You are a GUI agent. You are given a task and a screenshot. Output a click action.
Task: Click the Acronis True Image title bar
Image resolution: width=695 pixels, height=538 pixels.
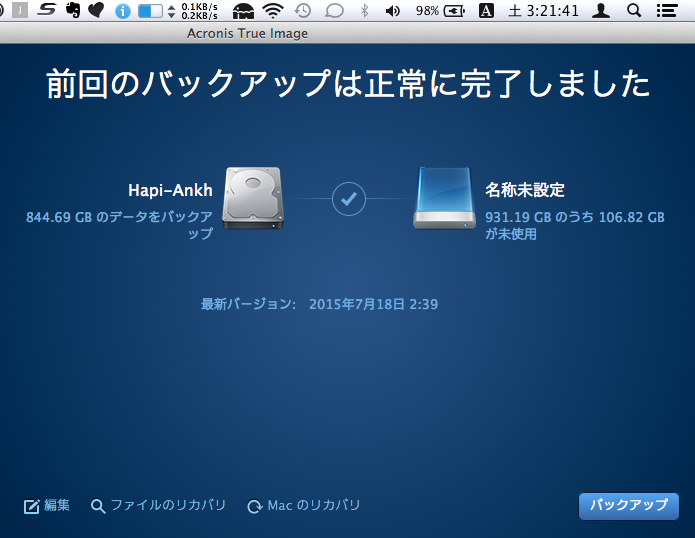click(x=348, y=33)
